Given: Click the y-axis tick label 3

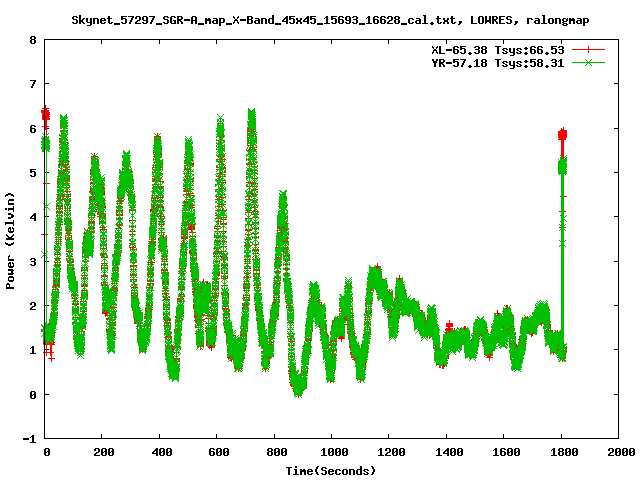Looking at the screenshot, I should tap(33, 262).
